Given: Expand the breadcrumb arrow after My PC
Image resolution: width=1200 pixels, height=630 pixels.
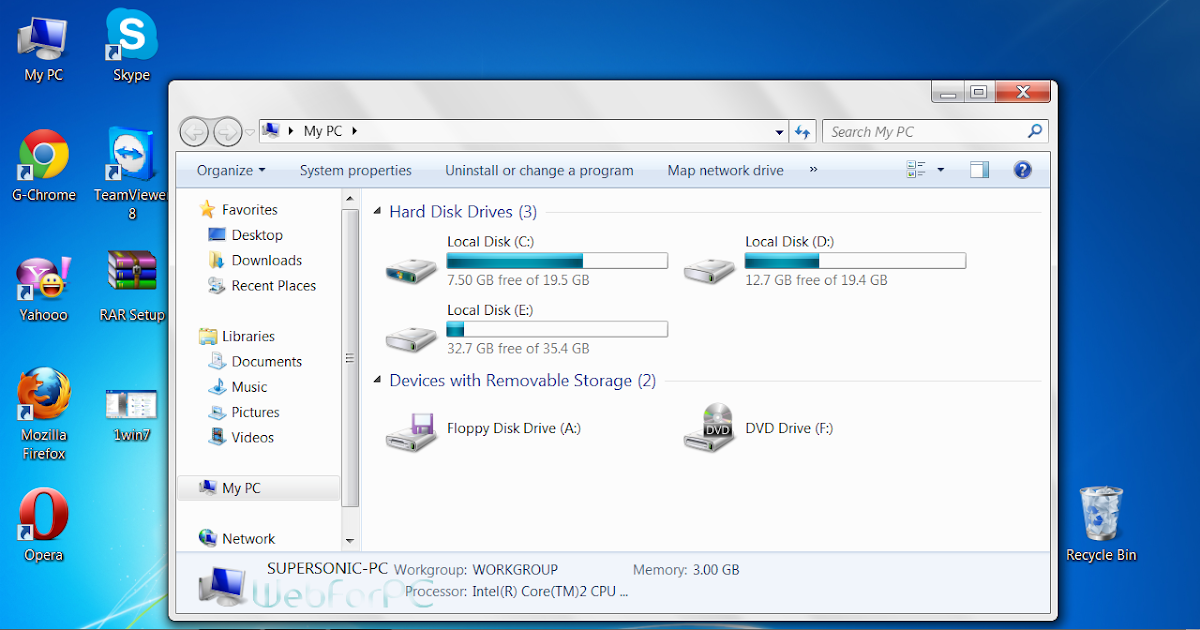Looking at the screenshot, I should [354, 131].
